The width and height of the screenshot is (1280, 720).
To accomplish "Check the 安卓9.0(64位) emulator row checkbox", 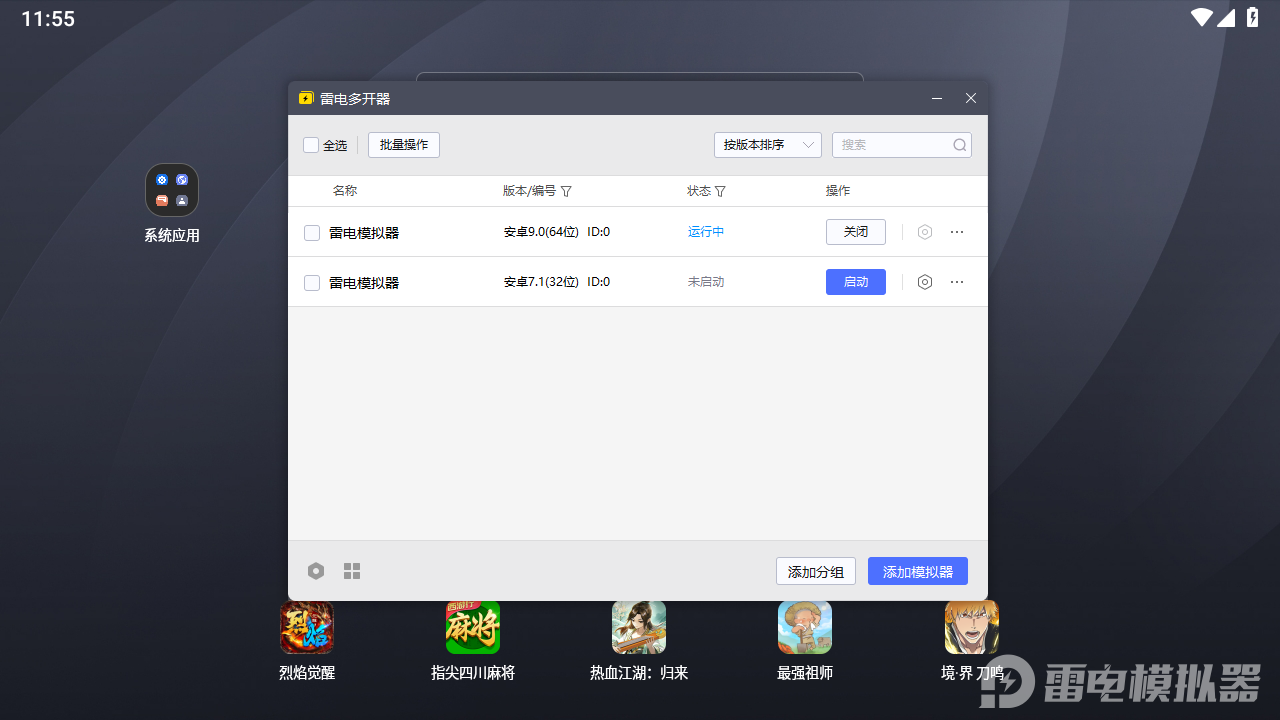I will click(312, 233).
